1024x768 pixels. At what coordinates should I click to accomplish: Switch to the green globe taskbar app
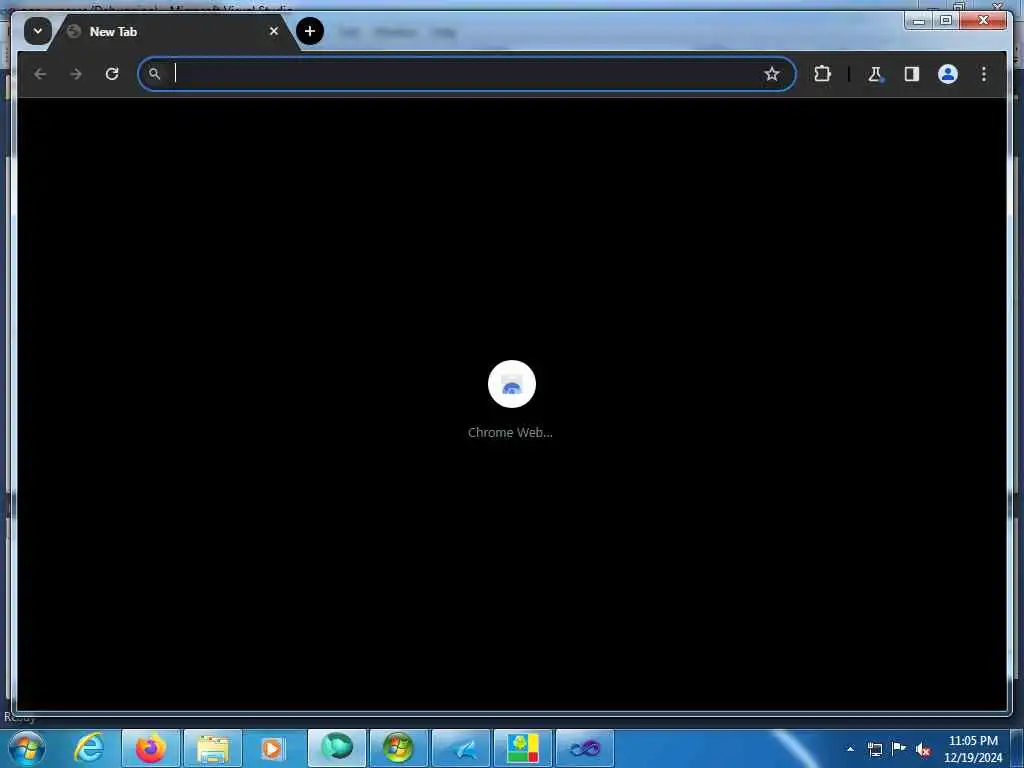(x=337, y=748)
